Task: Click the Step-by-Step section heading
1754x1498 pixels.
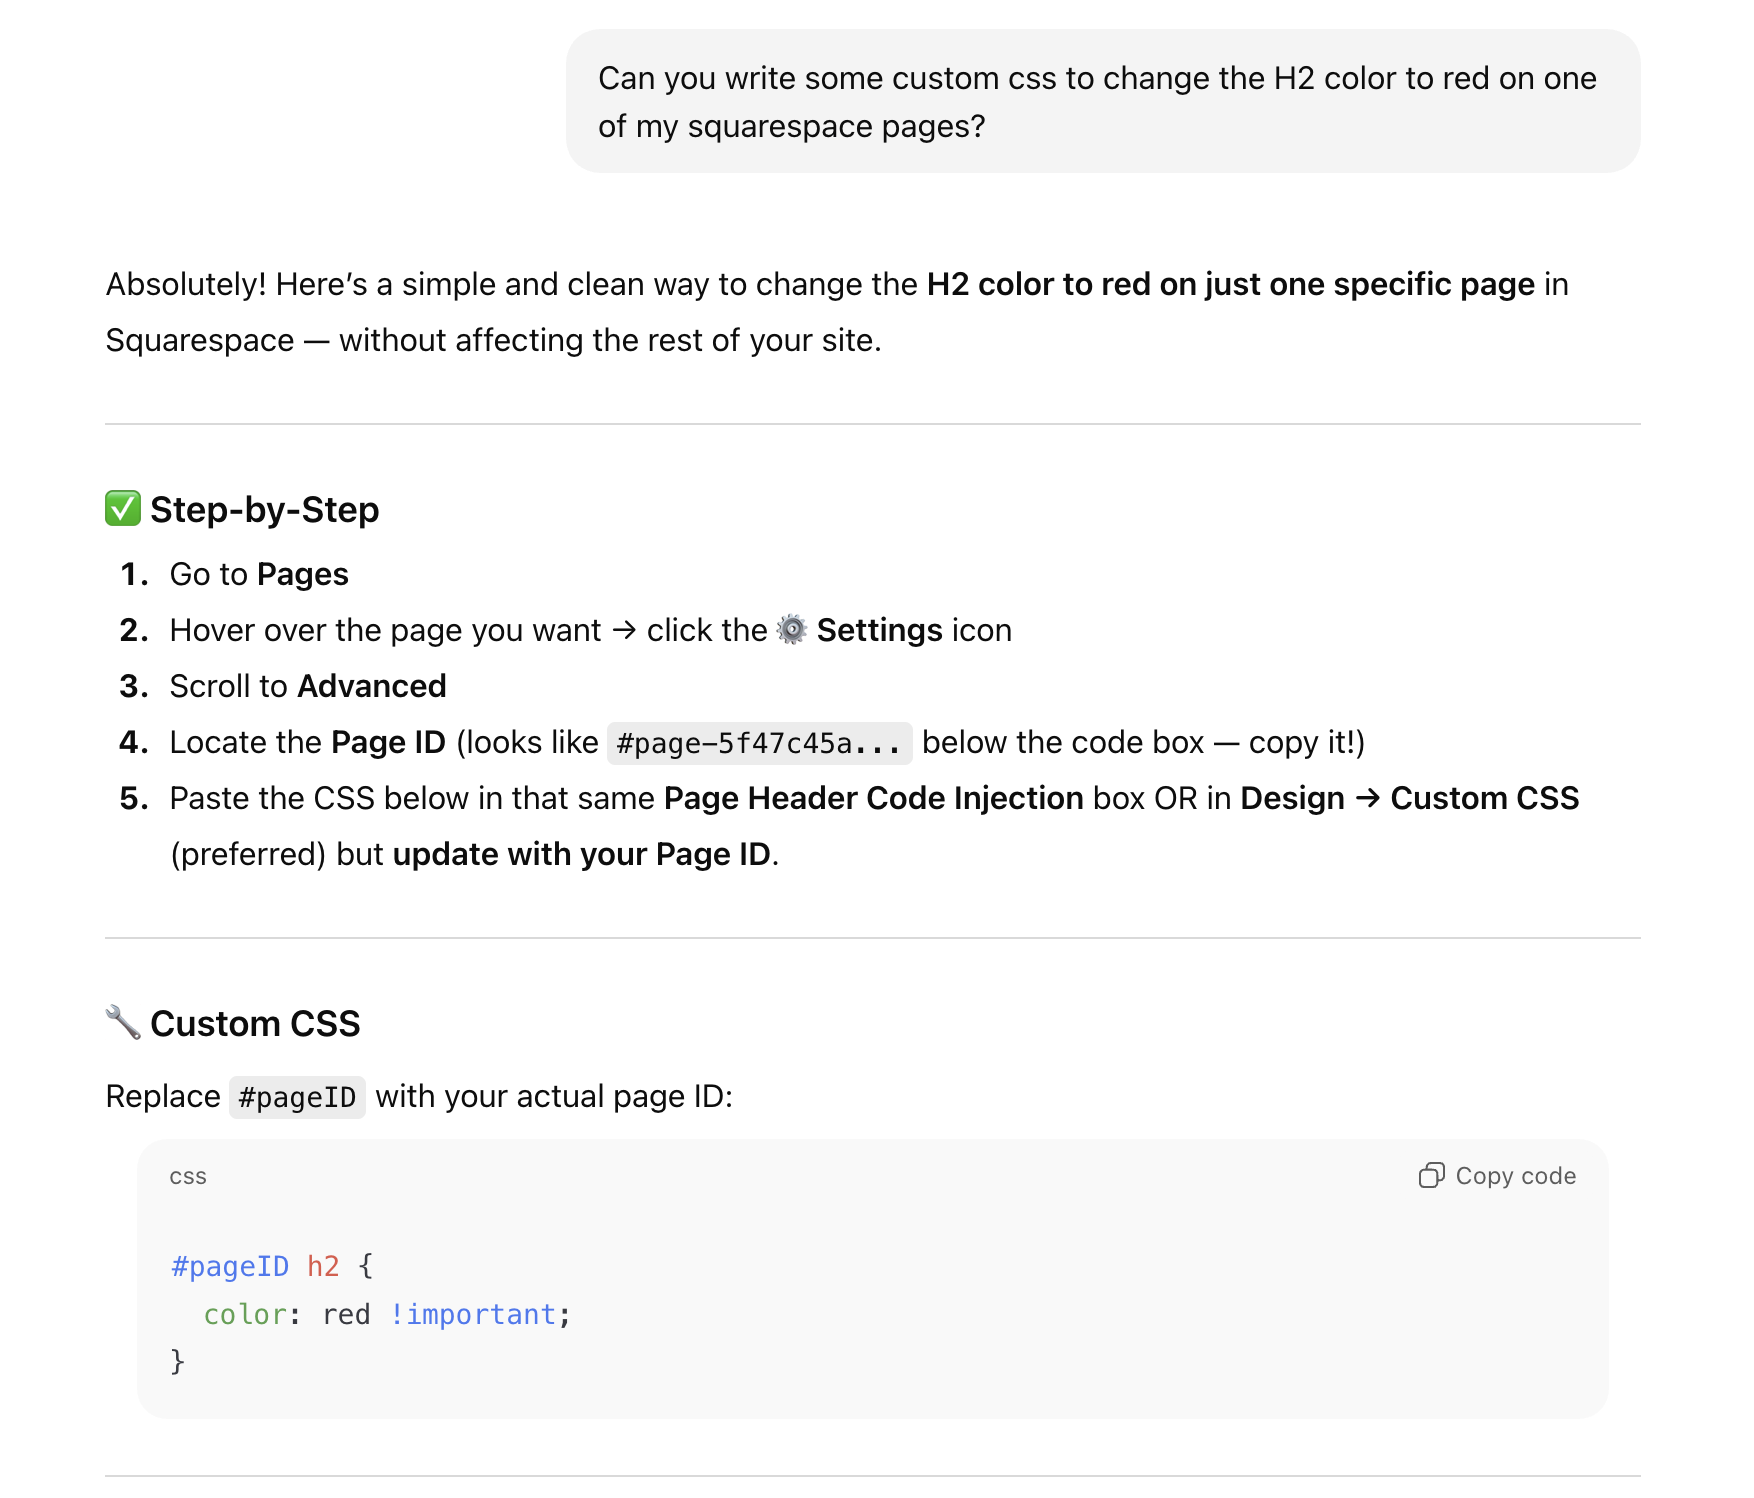Action: click(264, 509)
